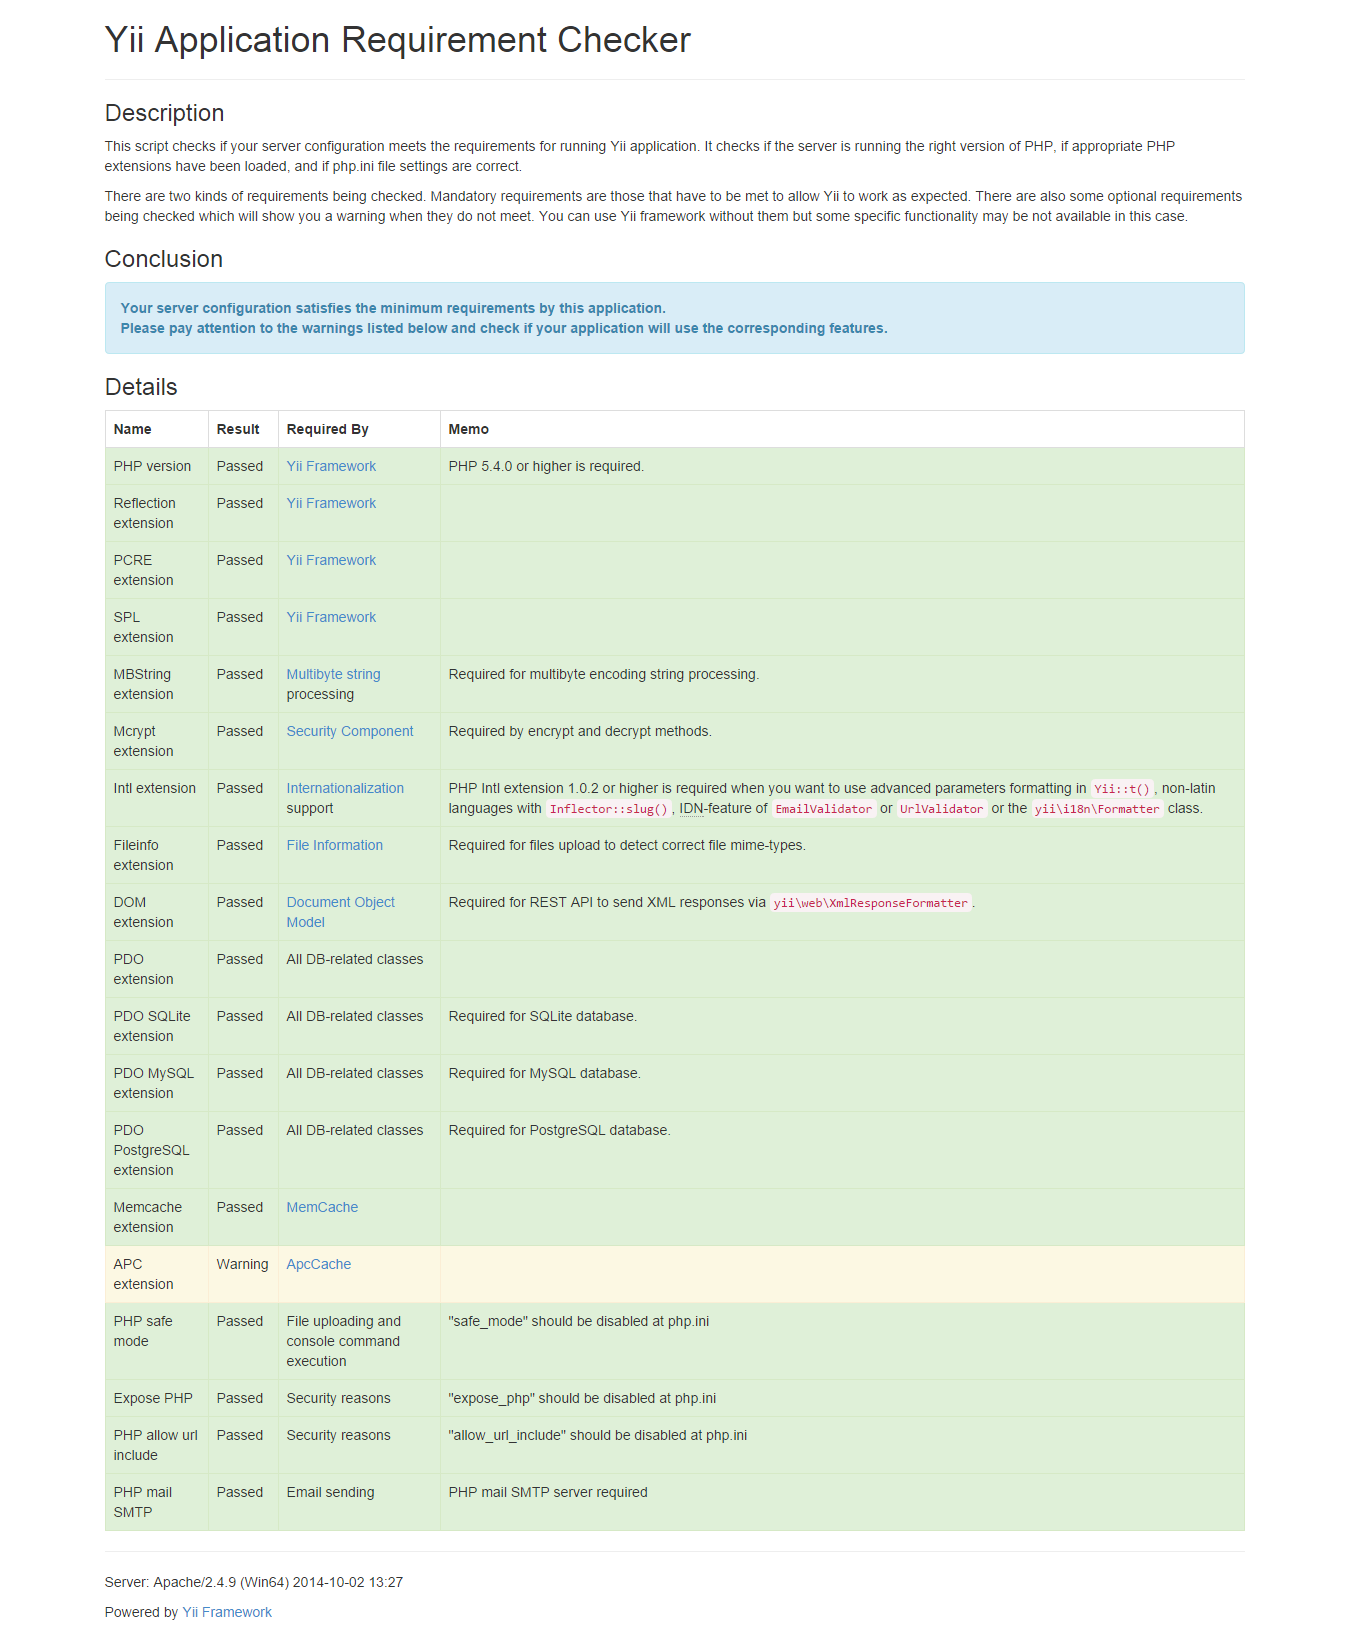1348x1631 pixels.
Task: Click the MBString extension name cell
Action: pos(157,684)
